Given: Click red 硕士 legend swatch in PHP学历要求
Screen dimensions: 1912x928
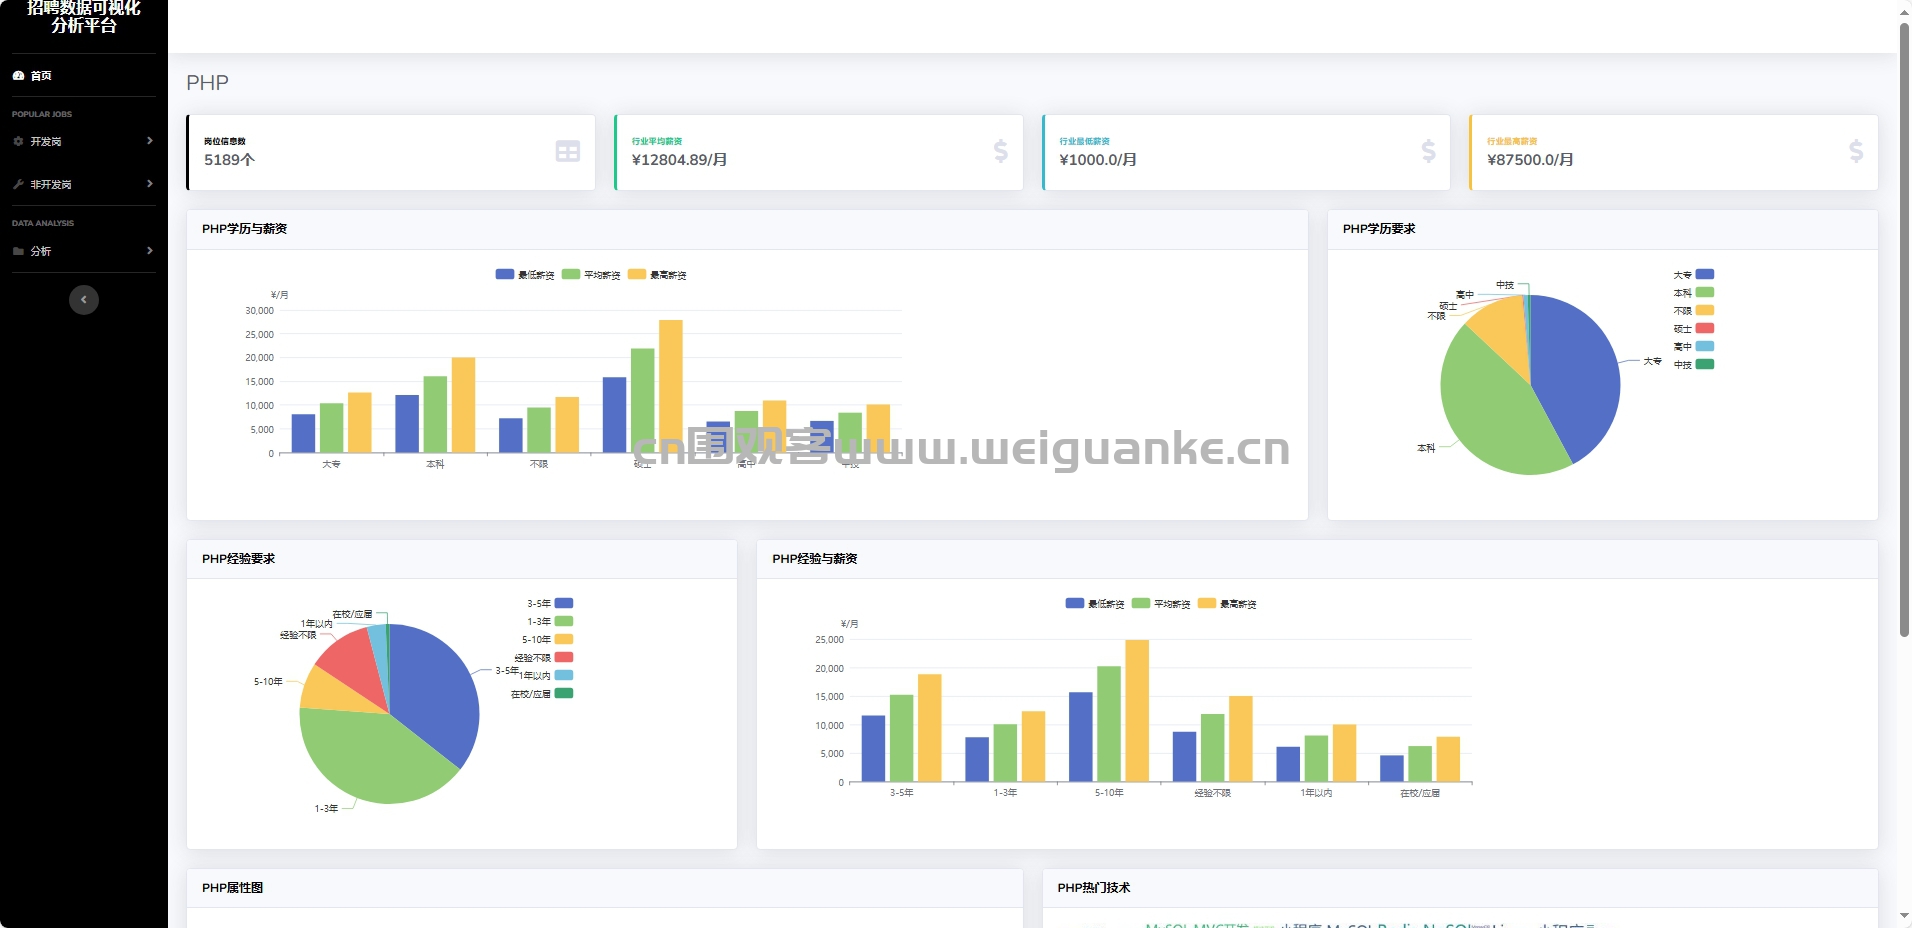Looking at the screenshot, I should tap(1705, 328).
